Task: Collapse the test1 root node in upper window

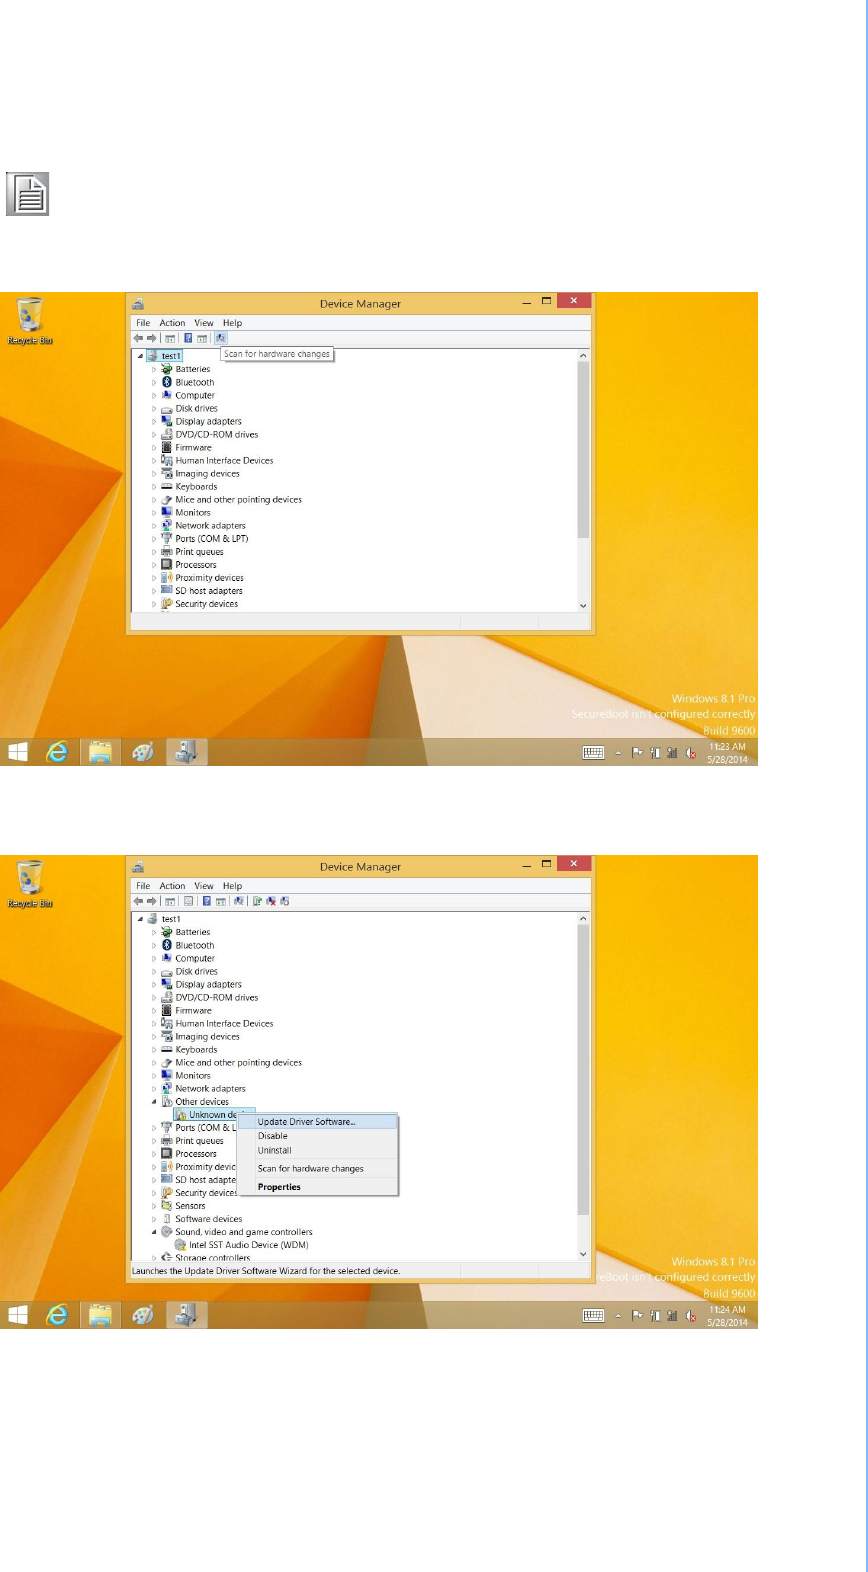Action: [x=140, y=356]
